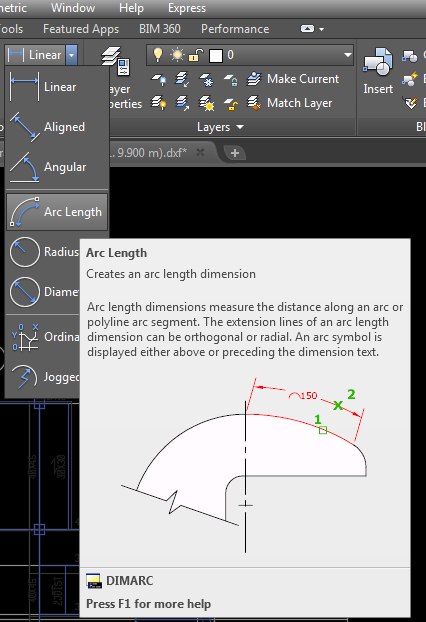Open the Linear dimension flyout arrow

[x=71, y=55]
